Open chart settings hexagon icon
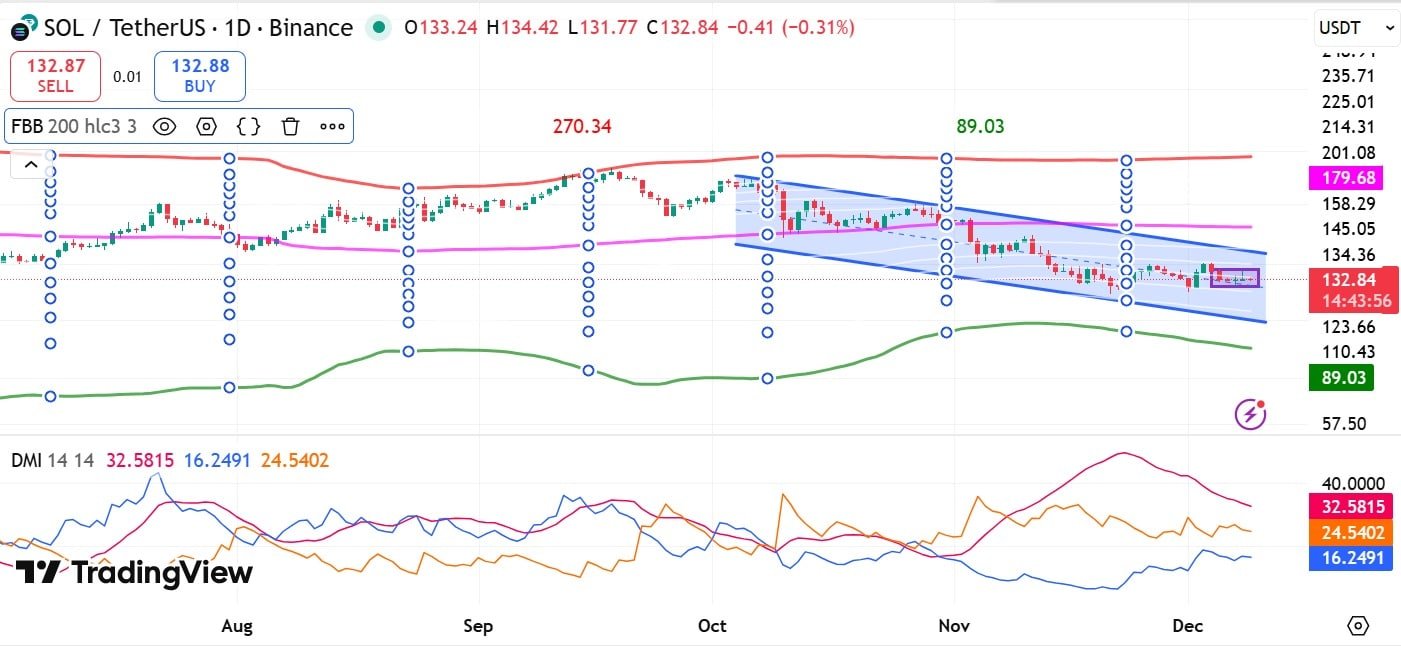The width and height of the screenshot is (1401, 652). (1358, 626)
